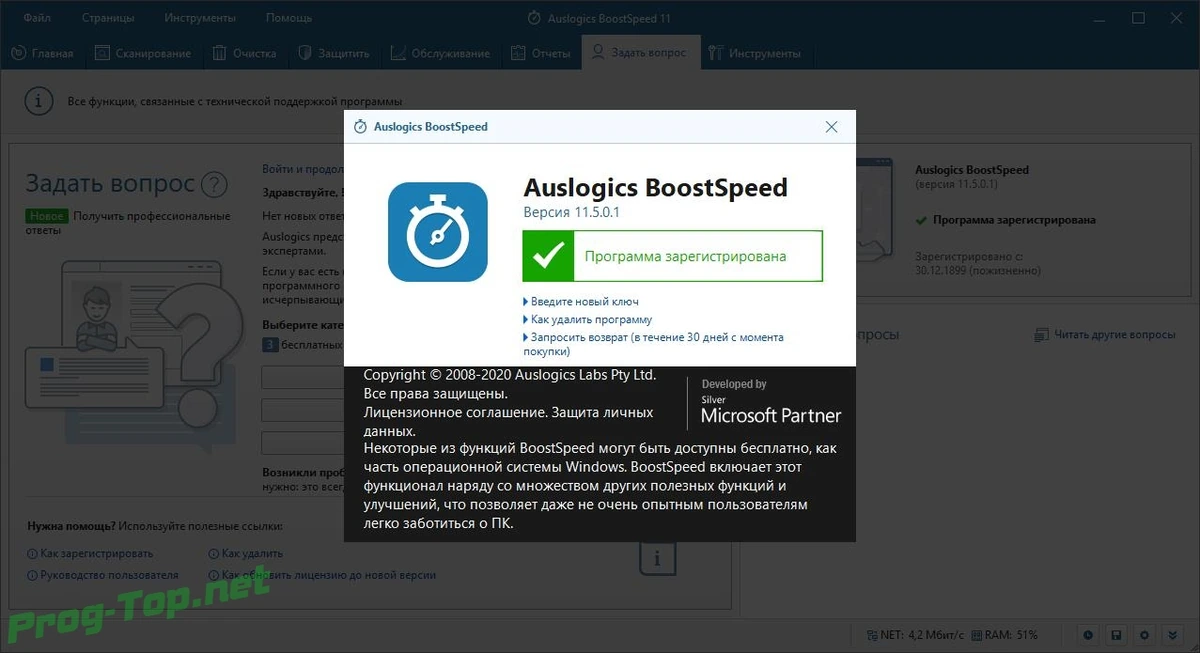
Task: Minimize the main BoostSpeed window
Action: click(x=1100, y=18)
